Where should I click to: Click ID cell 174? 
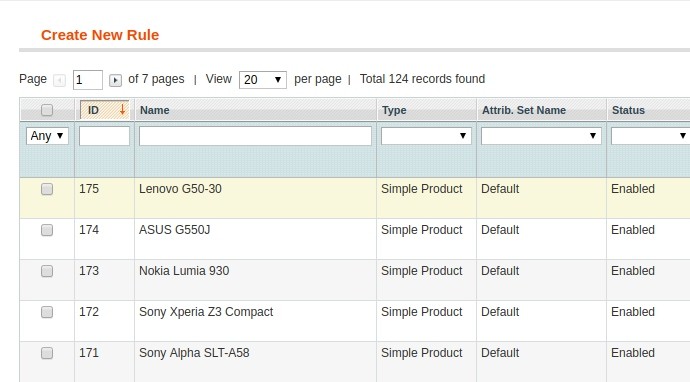click(89, 230)
